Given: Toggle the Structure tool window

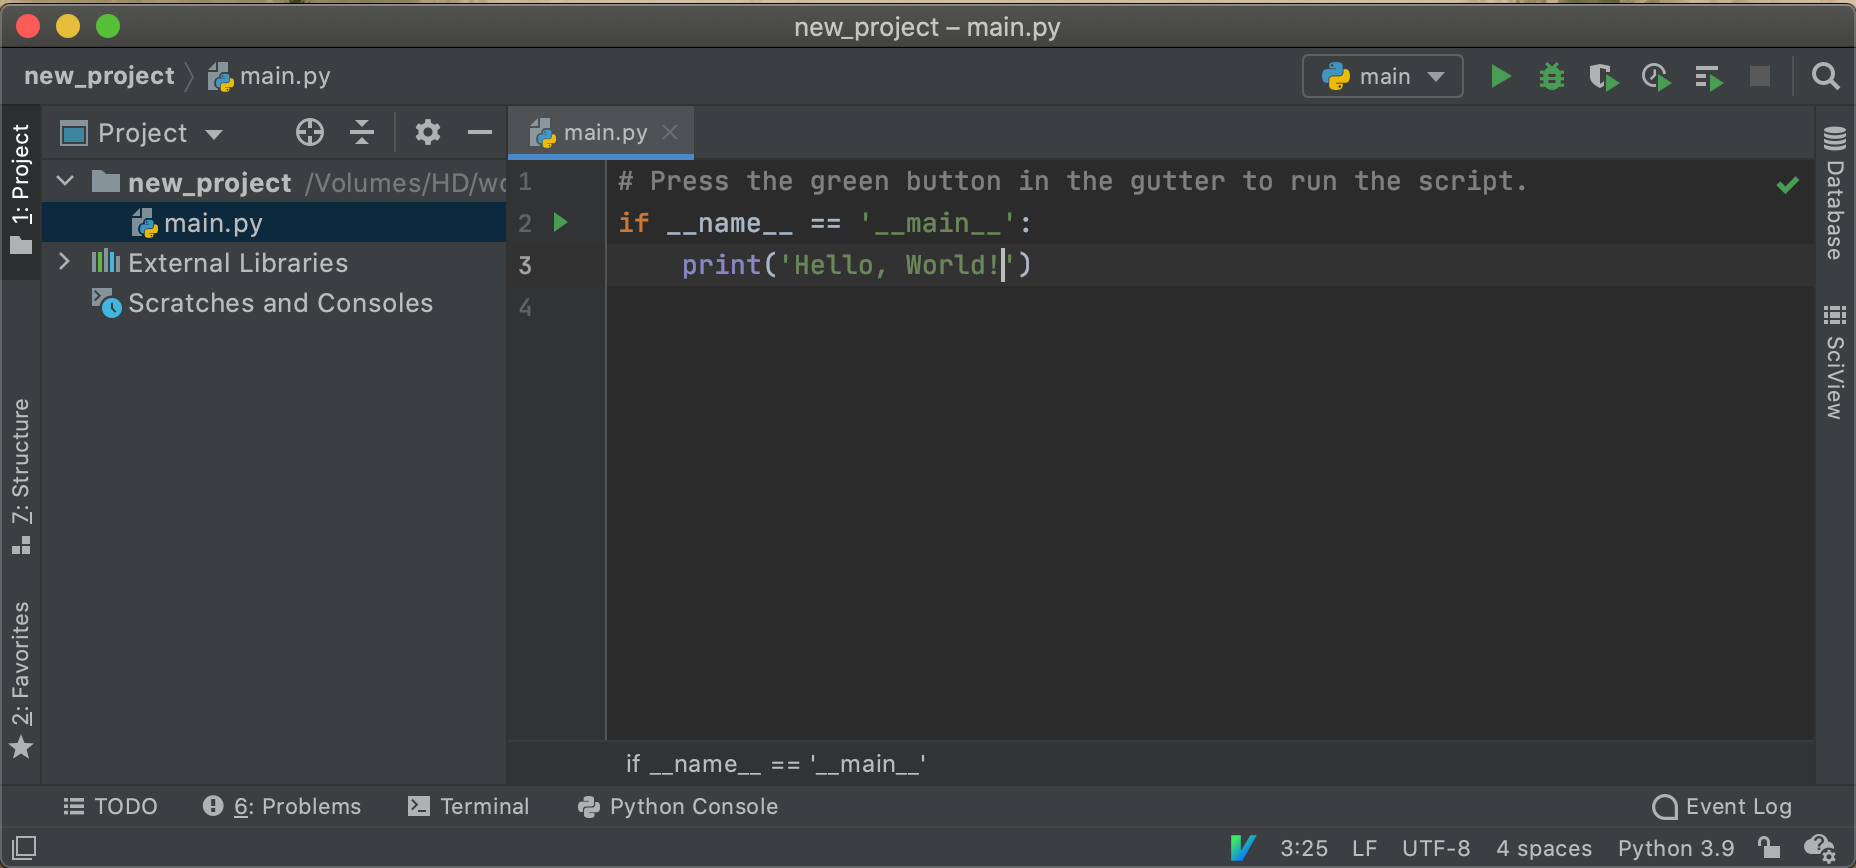Looking at the screenshot, I should pyautogui.click(x=21, y=476).
